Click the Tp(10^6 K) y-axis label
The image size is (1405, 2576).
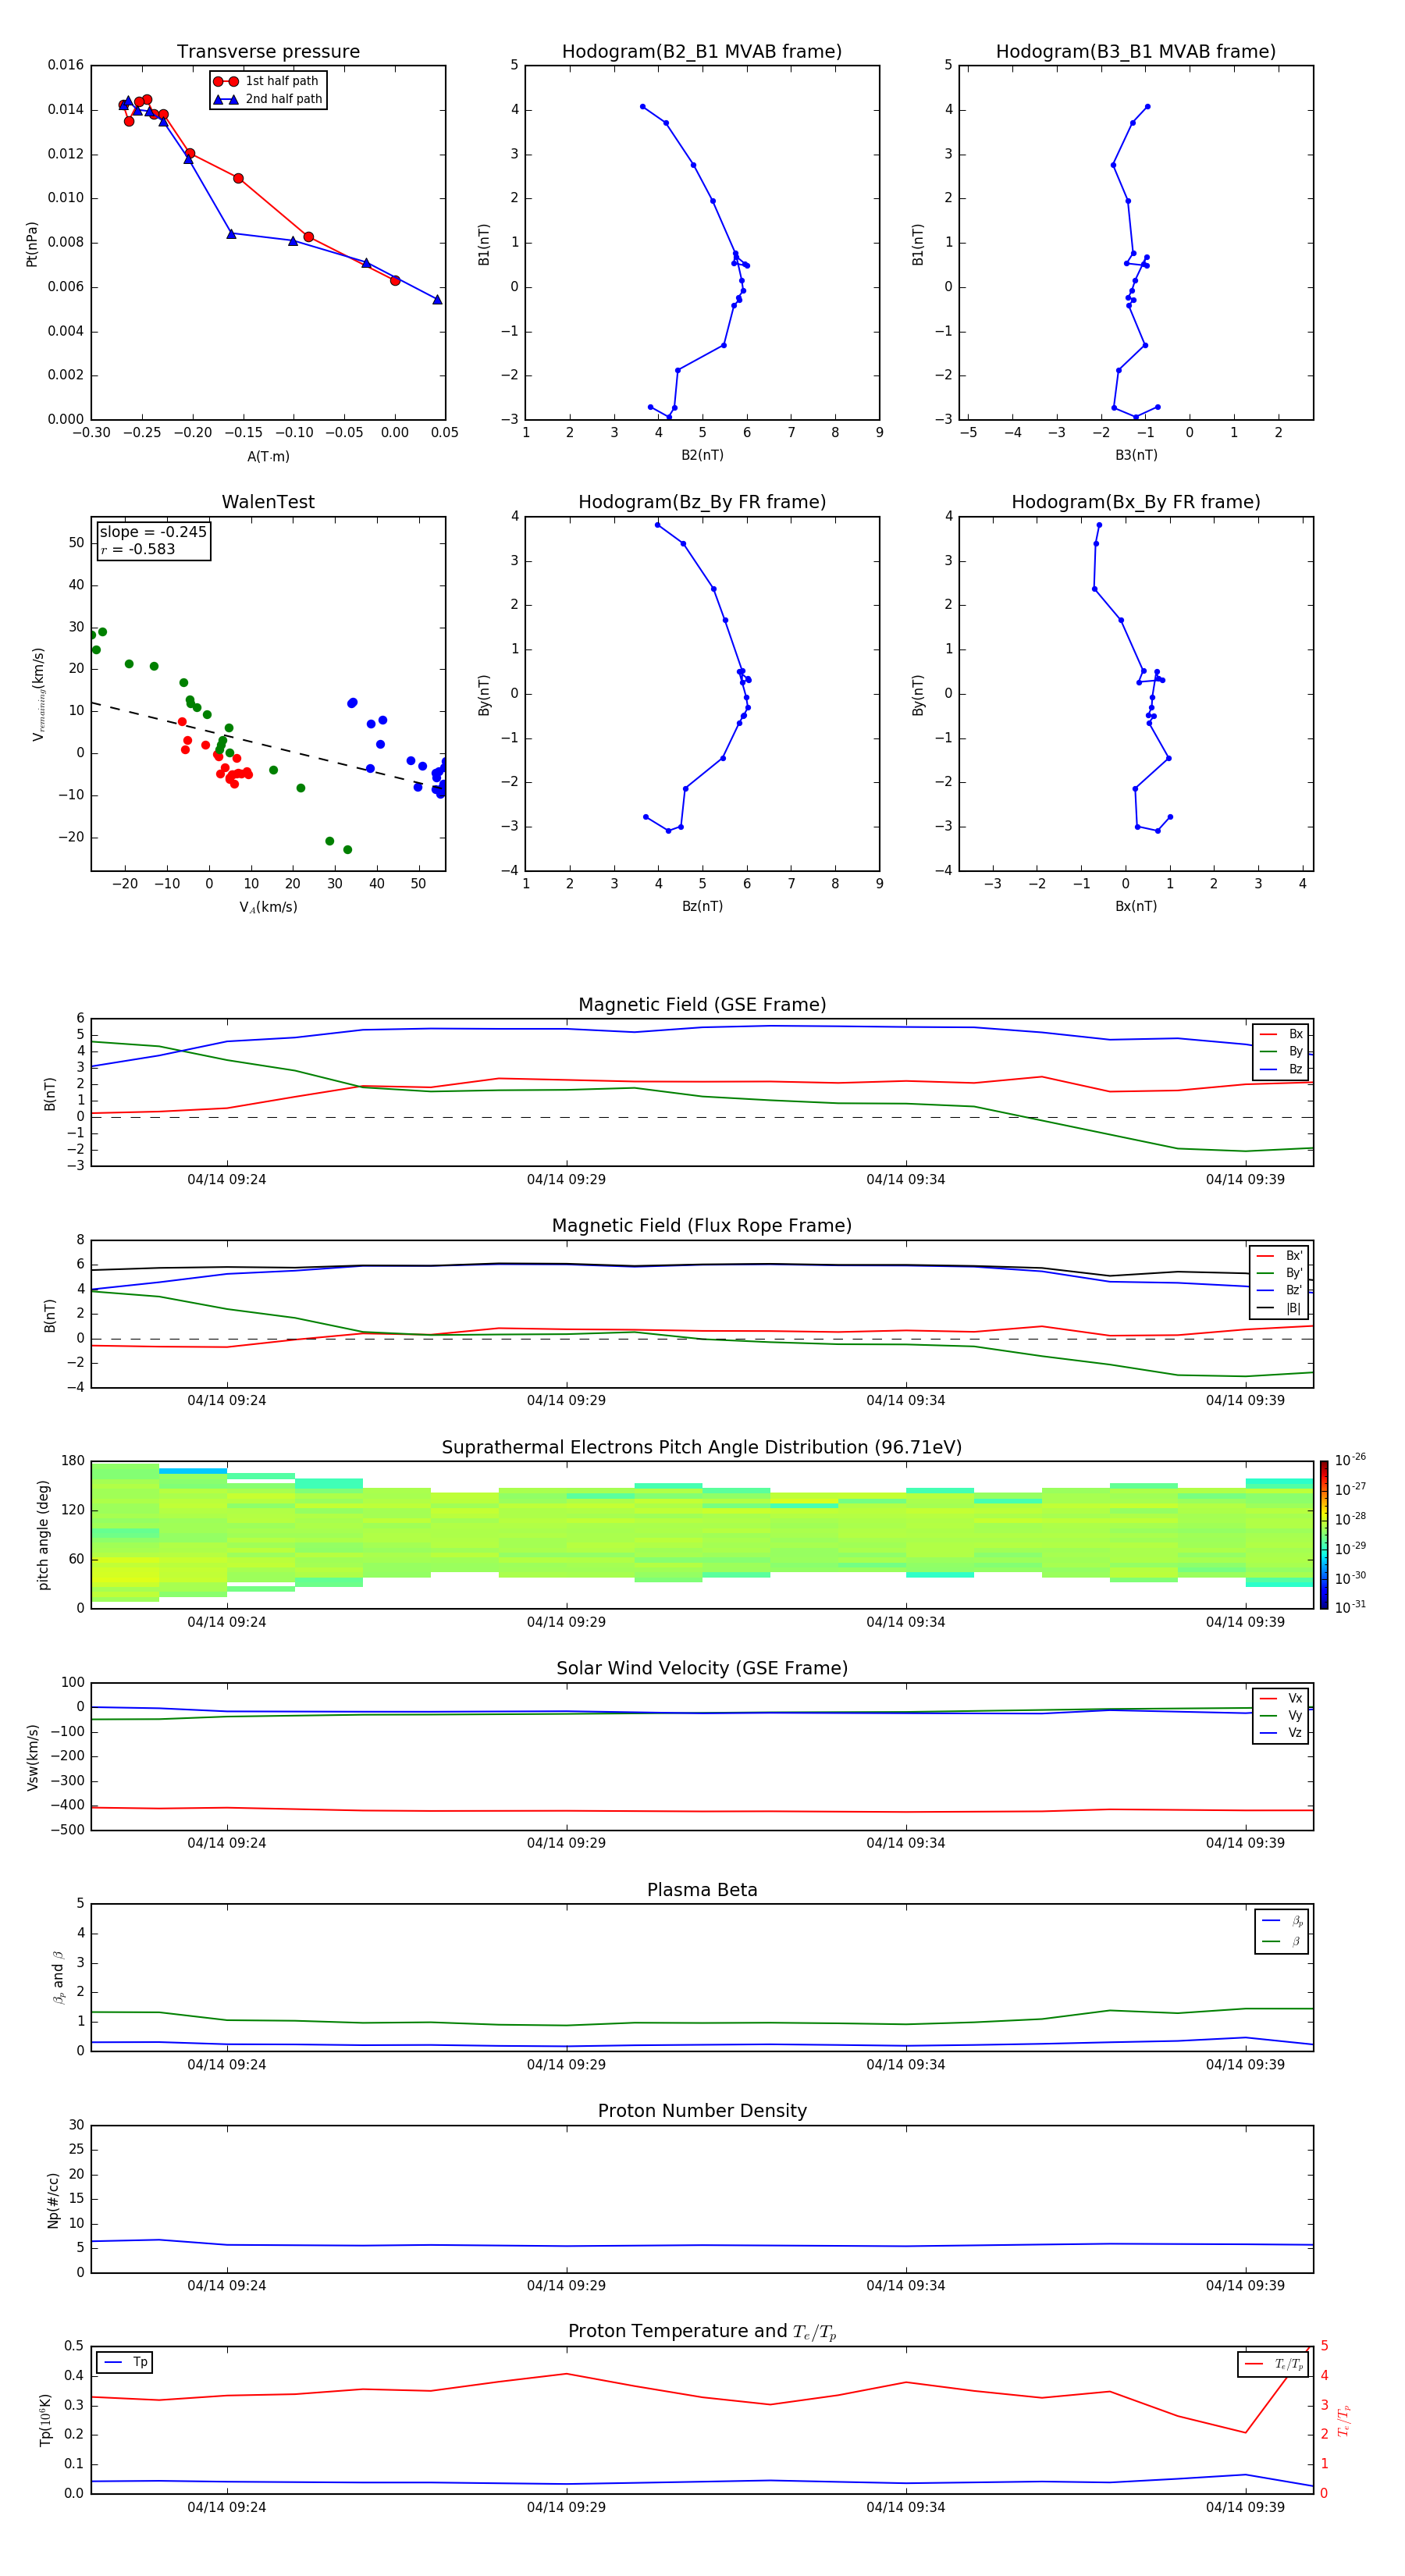[45, 2420]
